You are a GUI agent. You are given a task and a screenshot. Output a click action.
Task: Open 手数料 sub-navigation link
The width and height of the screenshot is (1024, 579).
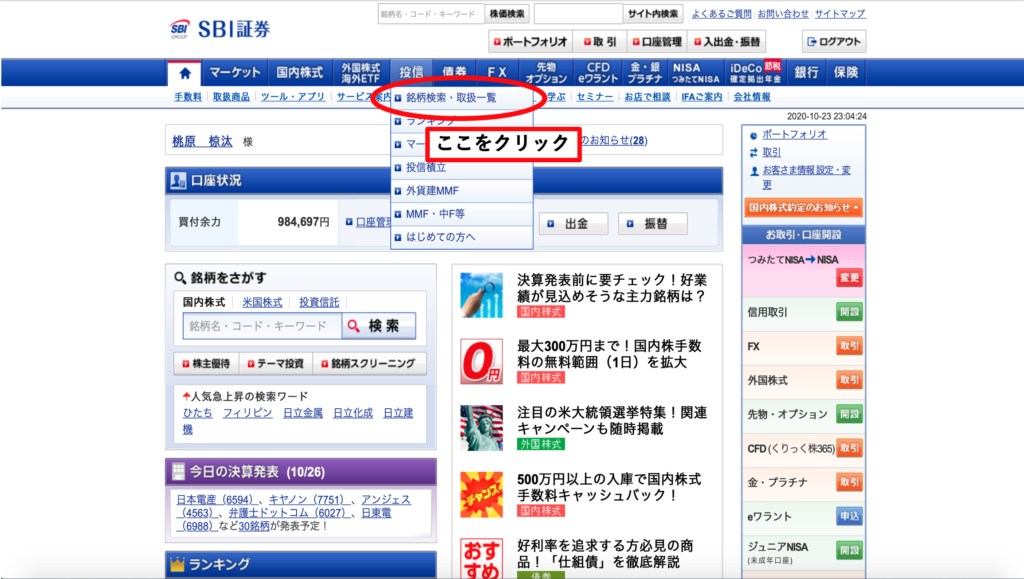point(188,97)
